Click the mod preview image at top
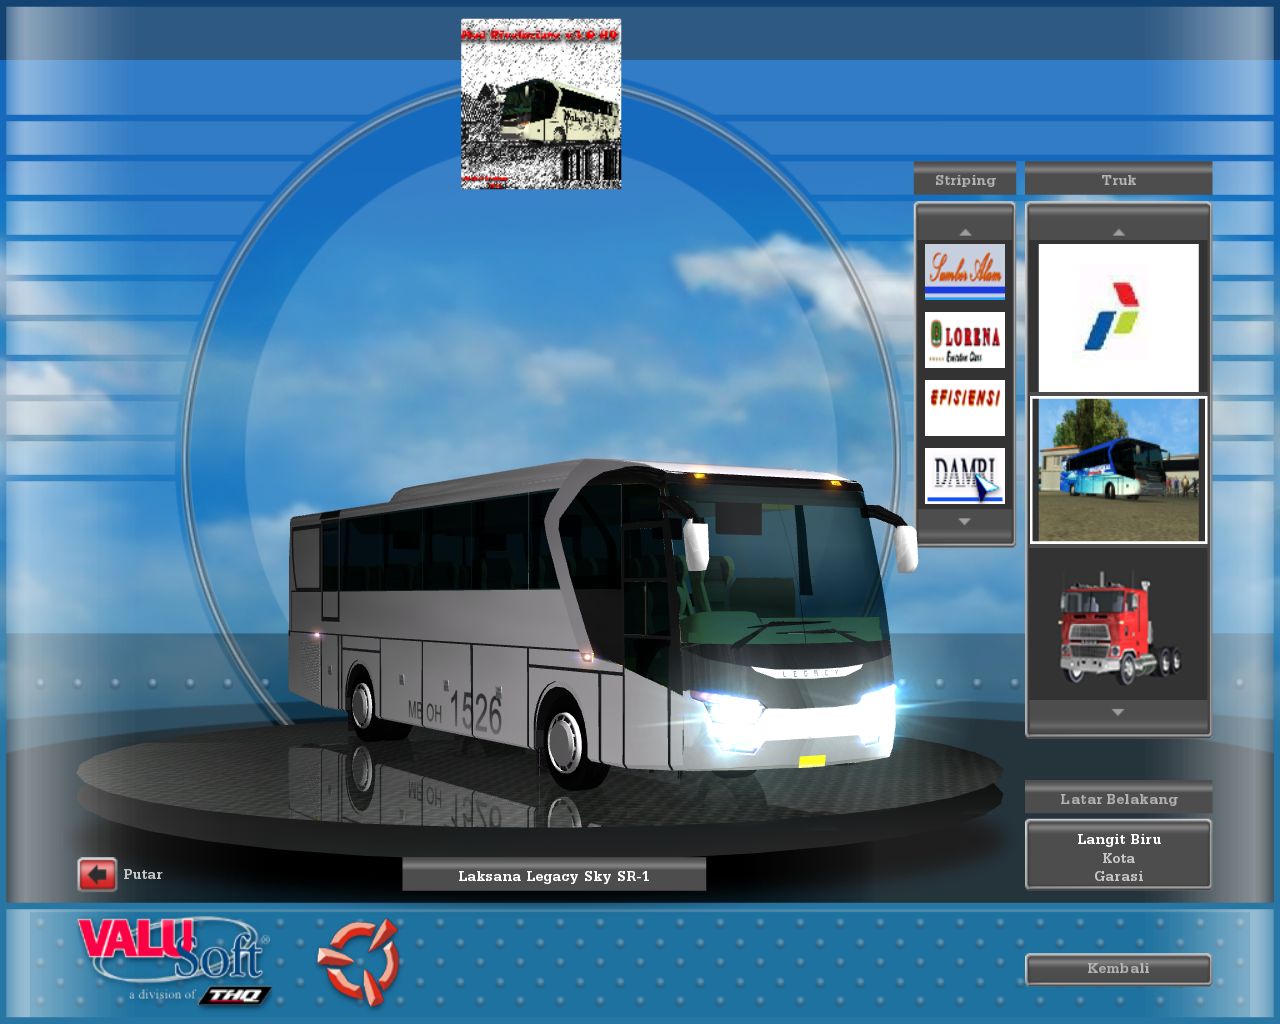 pyautogui.click(x=541, y=104)
